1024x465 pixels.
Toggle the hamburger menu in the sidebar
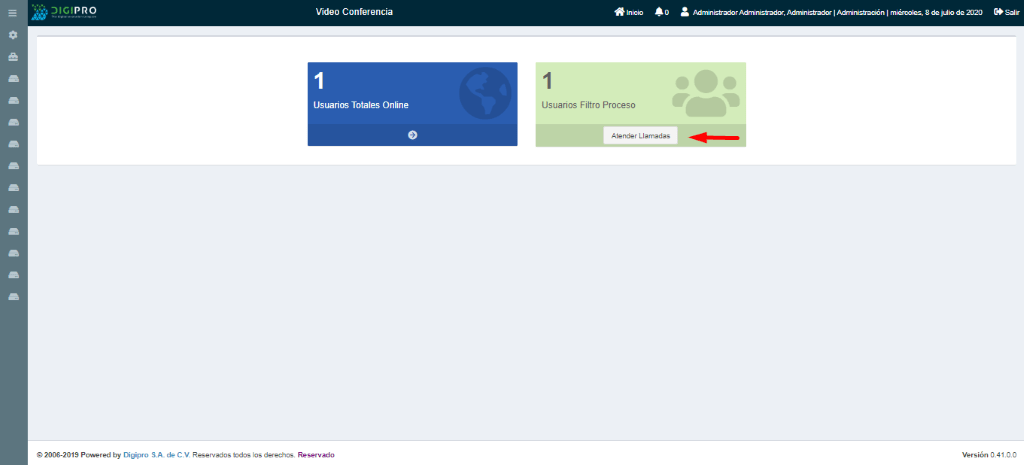pyautogui.click(x=13, y=13)
